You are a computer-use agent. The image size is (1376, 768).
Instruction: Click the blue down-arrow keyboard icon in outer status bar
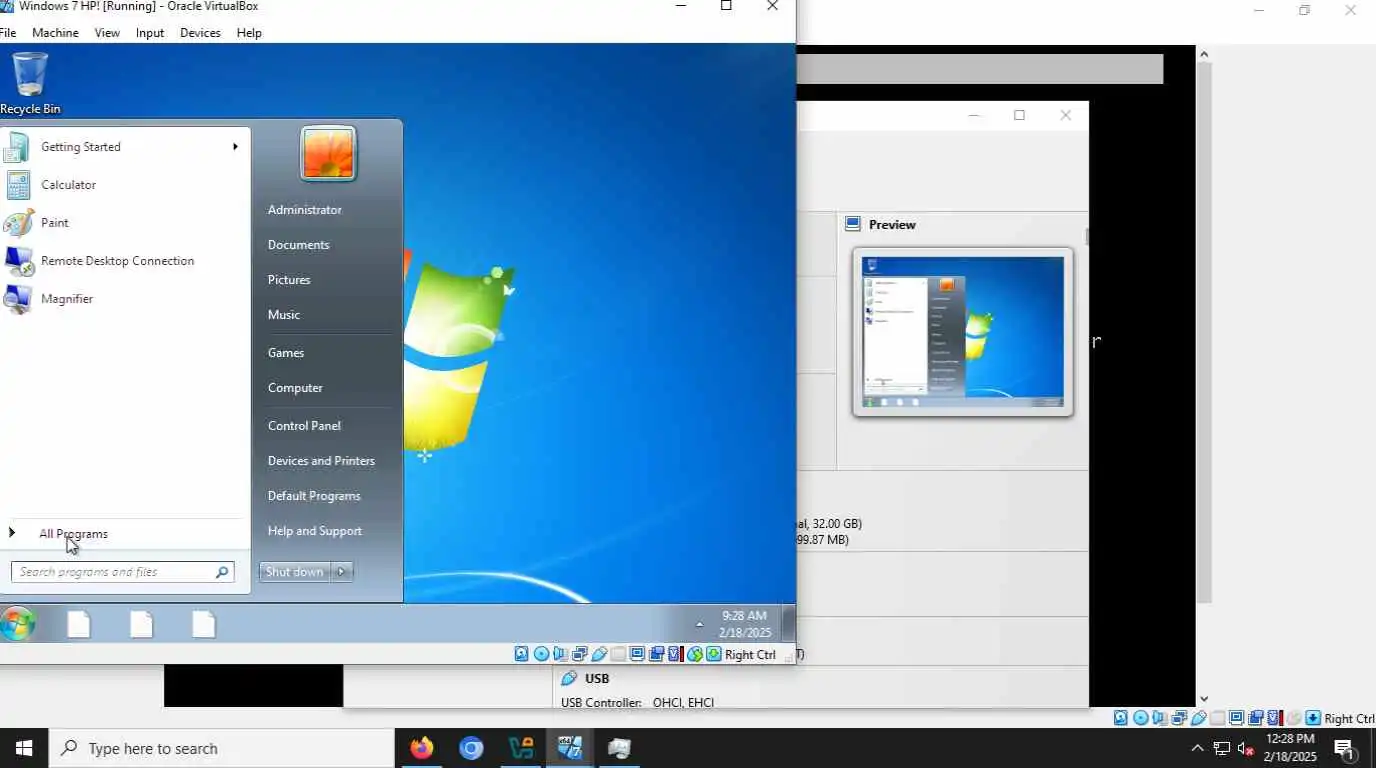click(x=1313, y=718)
